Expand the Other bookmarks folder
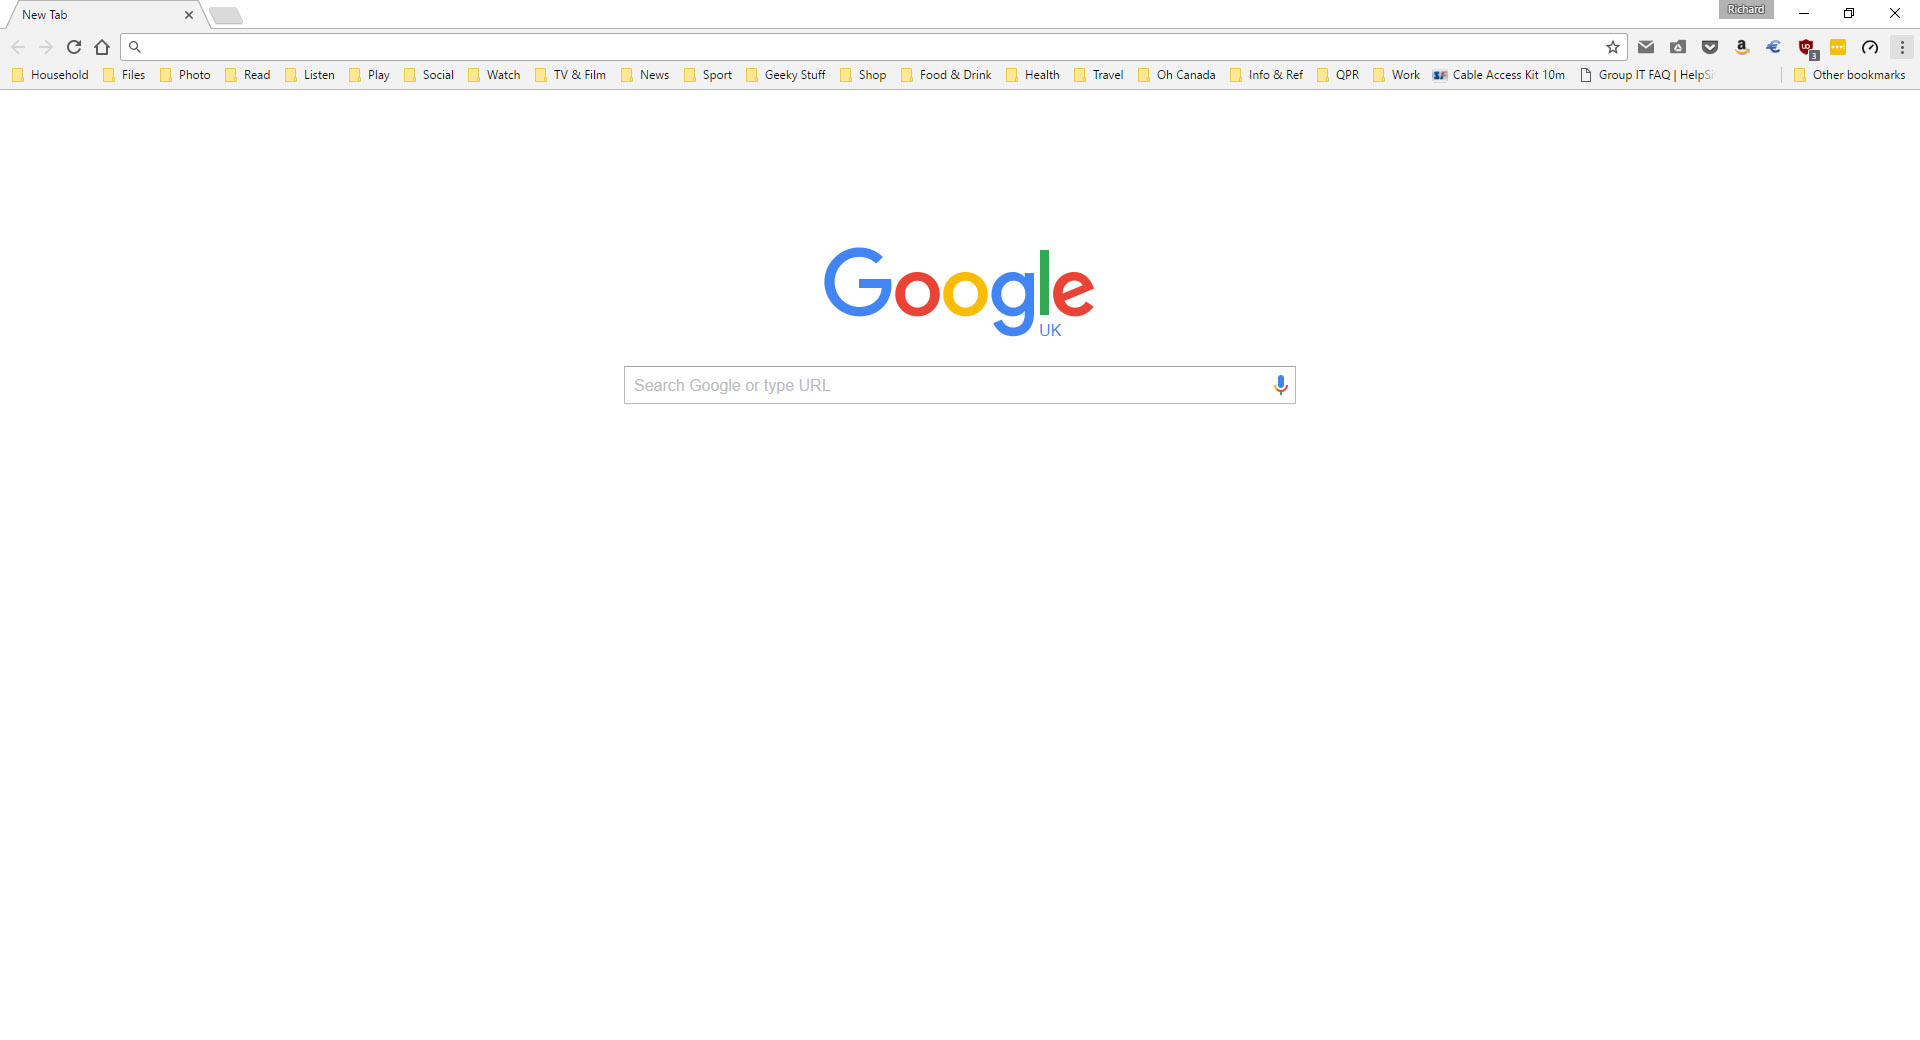The width and height of the screenshot is (1920, 1040). (x=1849, y=75)
